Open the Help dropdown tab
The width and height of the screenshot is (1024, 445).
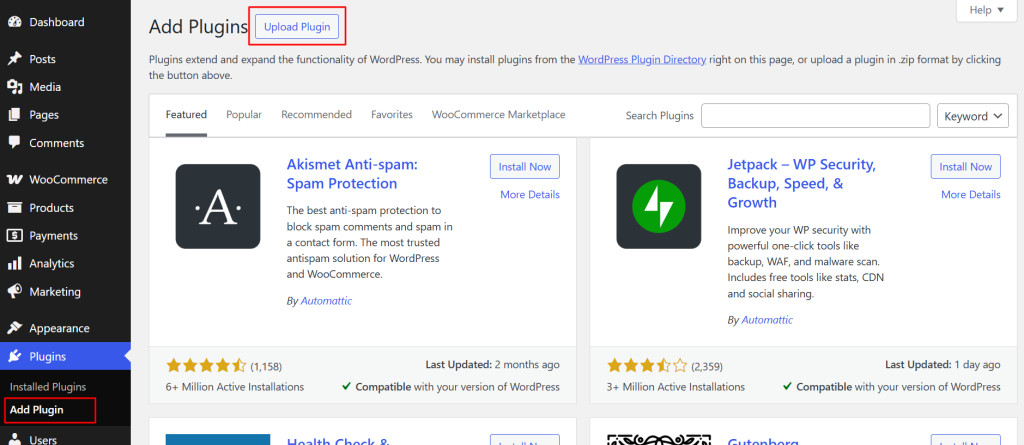tap(987, 10)
